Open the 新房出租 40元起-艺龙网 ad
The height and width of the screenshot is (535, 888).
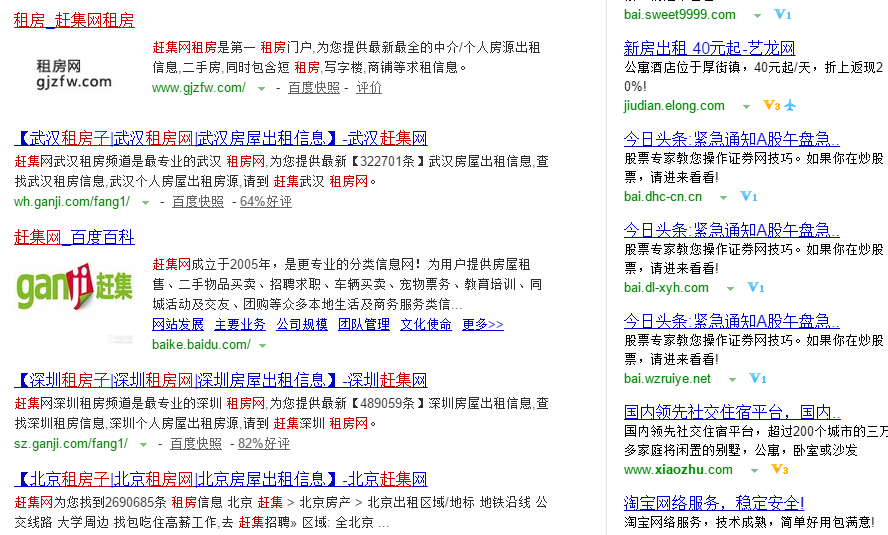[x=710, y=48]
